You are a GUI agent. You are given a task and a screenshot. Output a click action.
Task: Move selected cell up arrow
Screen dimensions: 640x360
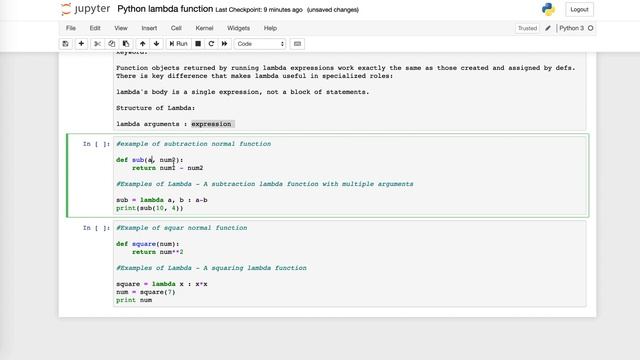tap(142, 44)
